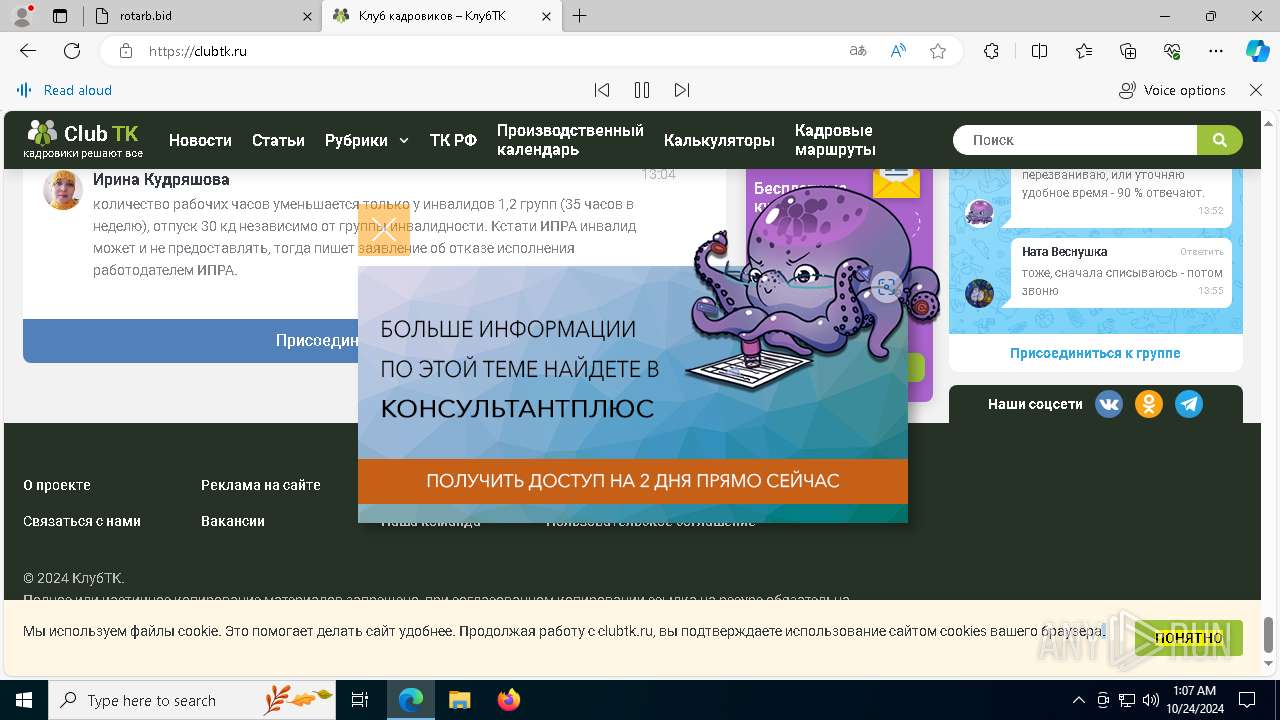
Task: Submit search with green magnifier button
Action: (1220, 140)
